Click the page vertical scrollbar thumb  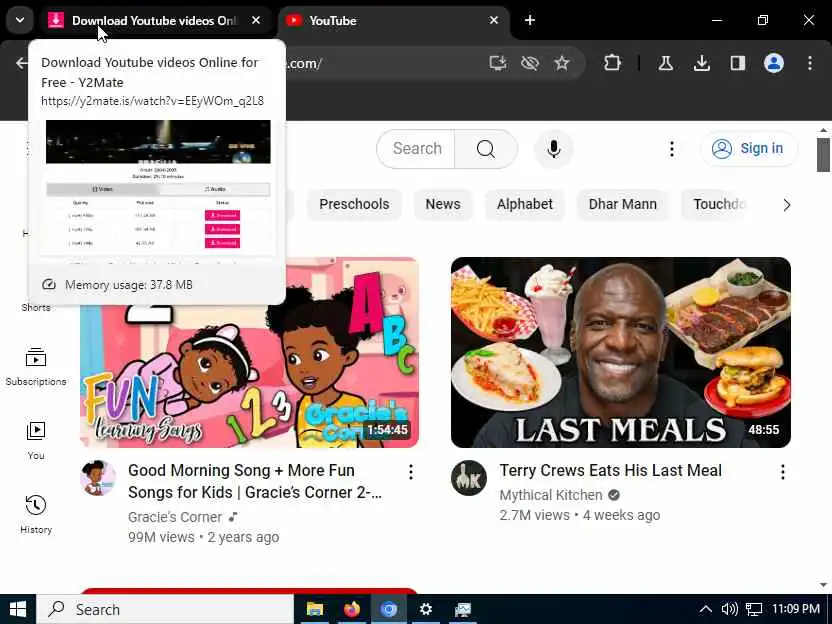[x=823, y=155]
